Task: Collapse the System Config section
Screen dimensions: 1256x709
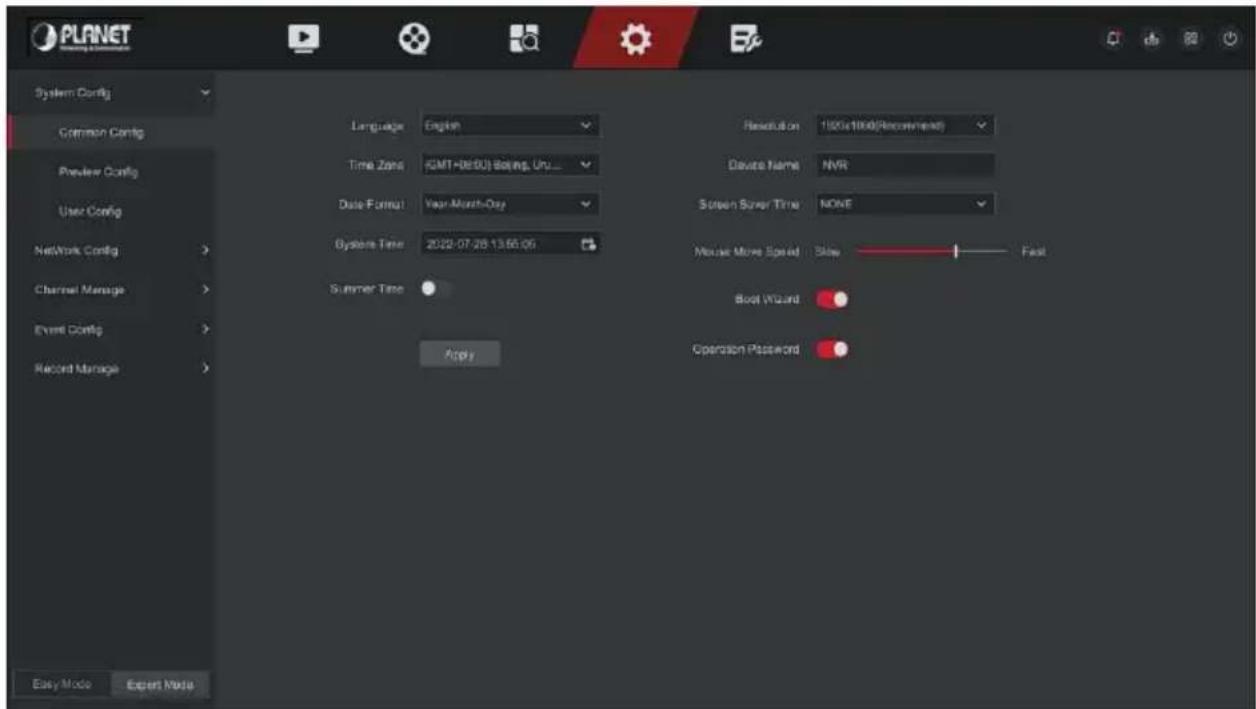Action: (110, 93)
